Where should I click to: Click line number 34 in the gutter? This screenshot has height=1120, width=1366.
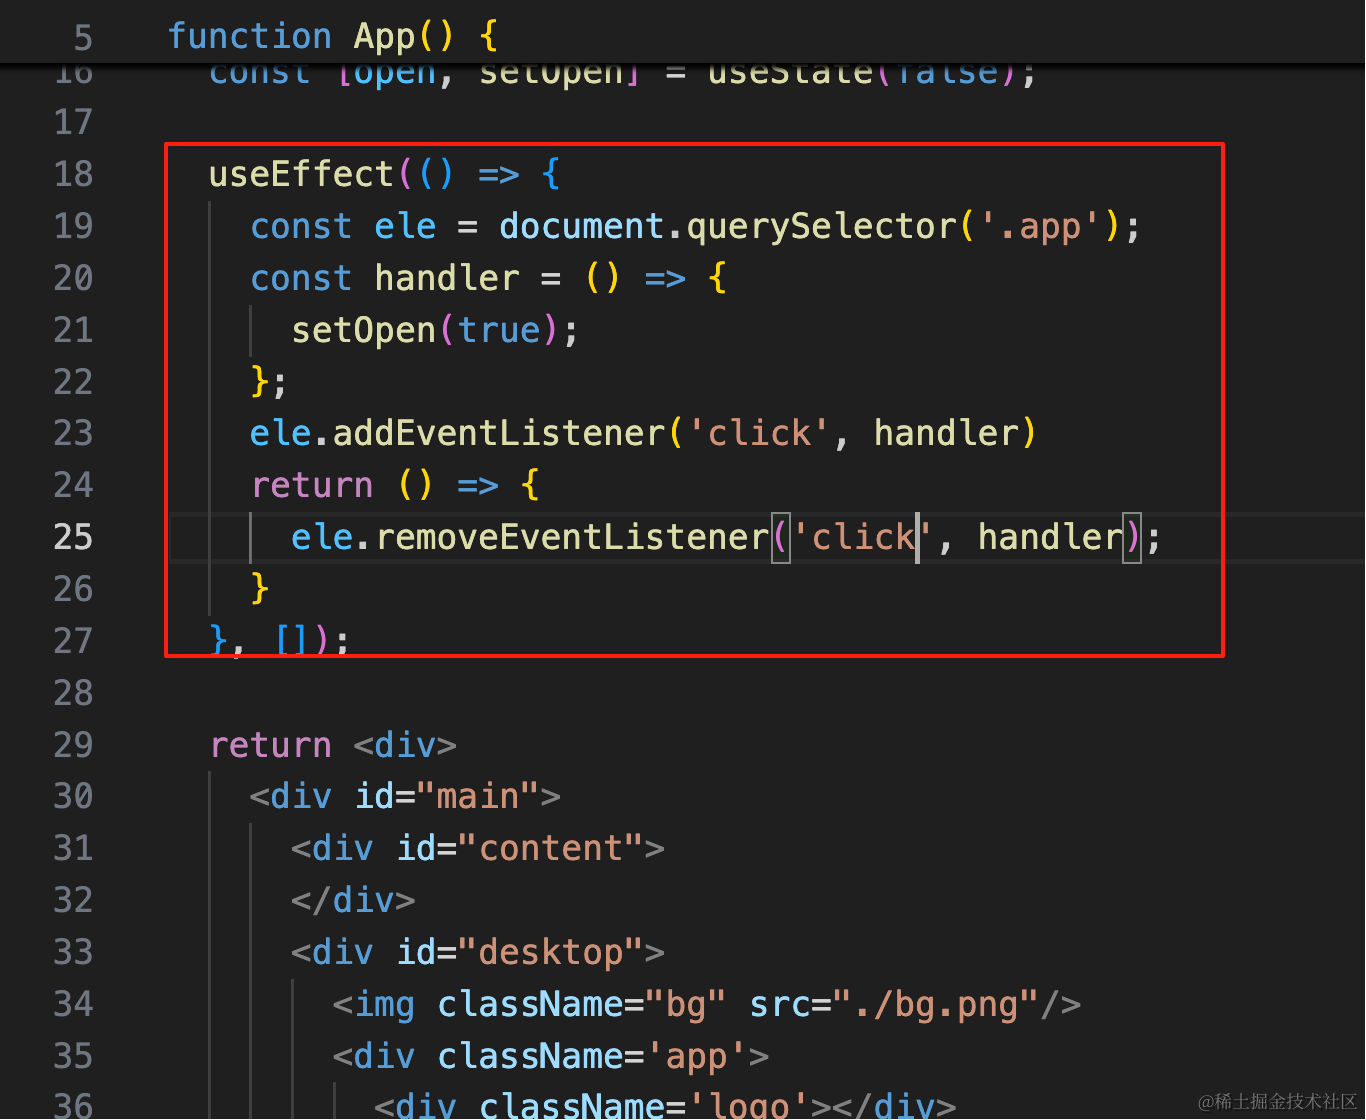[x=73, y=1004]
